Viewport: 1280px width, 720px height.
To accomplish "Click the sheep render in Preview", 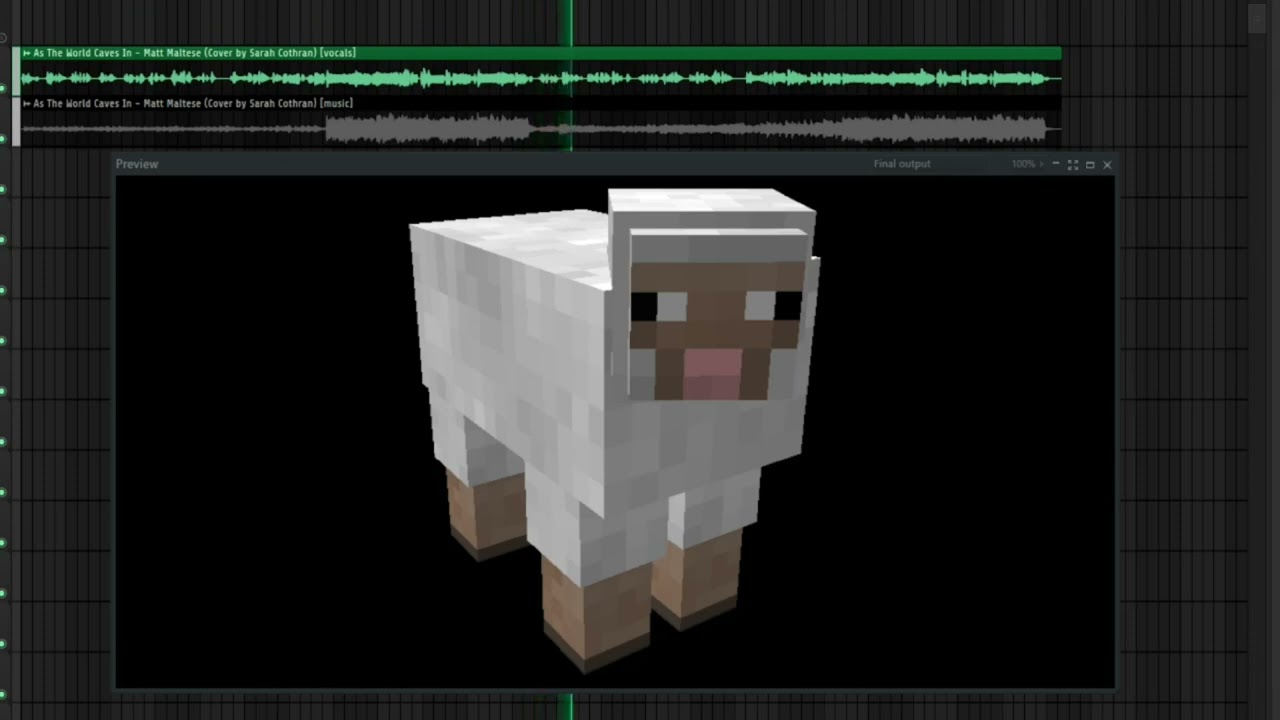I will coord(614,430).
